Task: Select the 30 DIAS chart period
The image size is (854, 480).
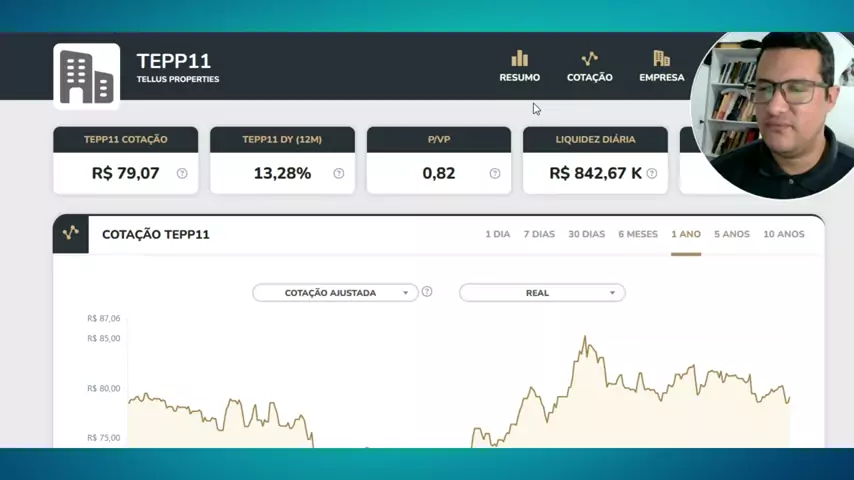Action: [586, 234]
